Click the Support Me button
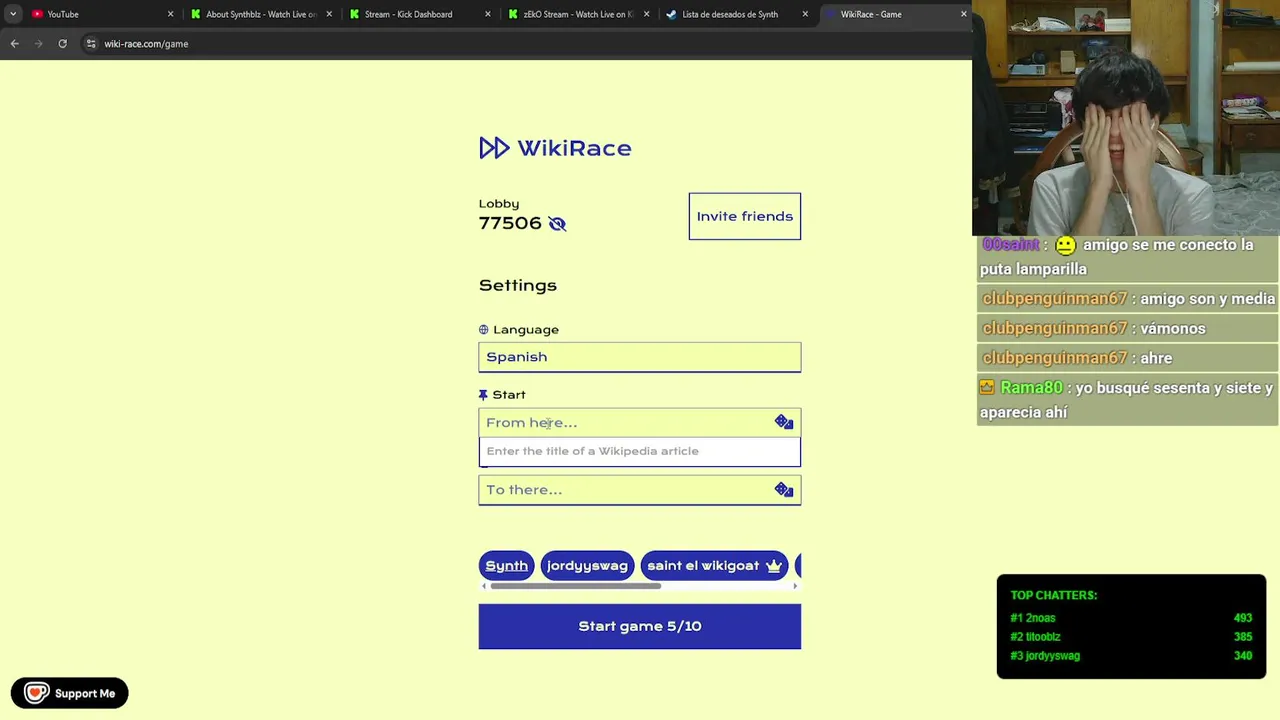Screen dimensions: 1280x720 point(70,693)
